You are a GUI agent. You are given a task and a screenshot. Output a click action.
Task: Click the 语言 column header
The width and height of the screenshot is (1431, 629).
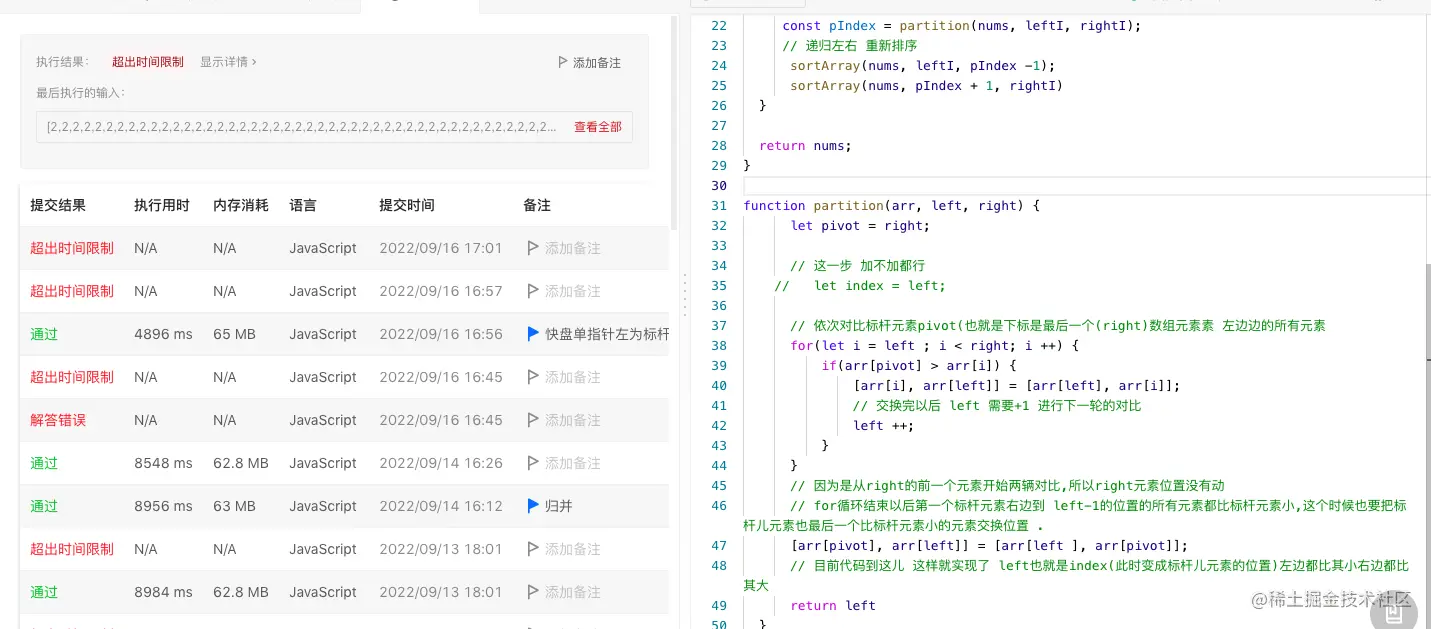(303, 205)
